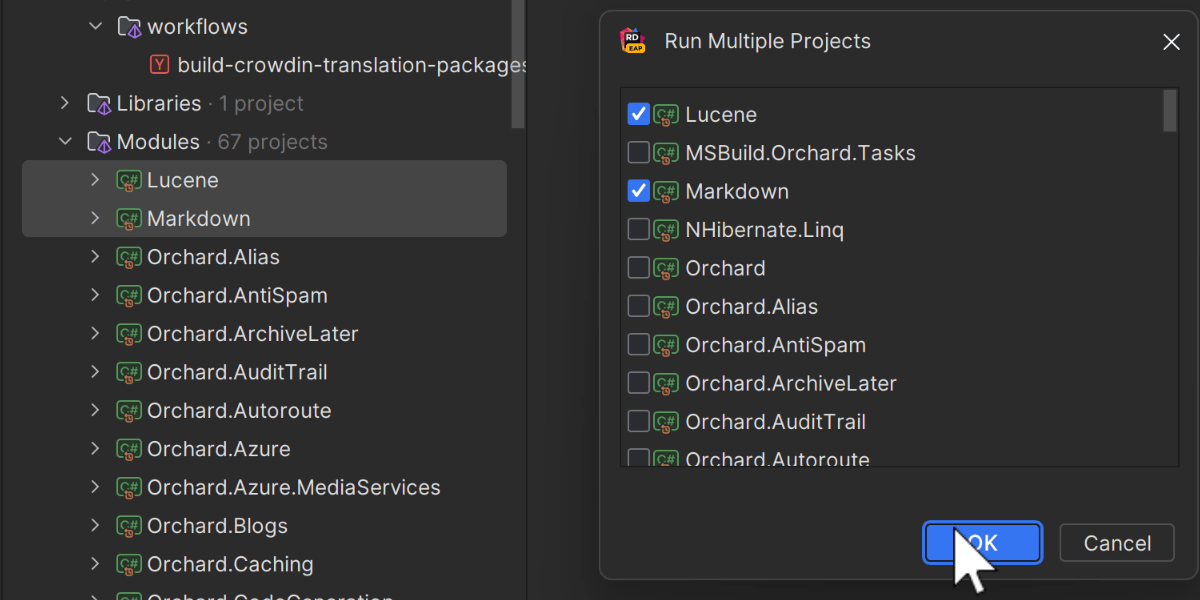Image resolution: width=1200 pixels, height=600 pixels.
Task: Click the project list vertical scrollbar thumb
Action: (x=1169, y=111)
